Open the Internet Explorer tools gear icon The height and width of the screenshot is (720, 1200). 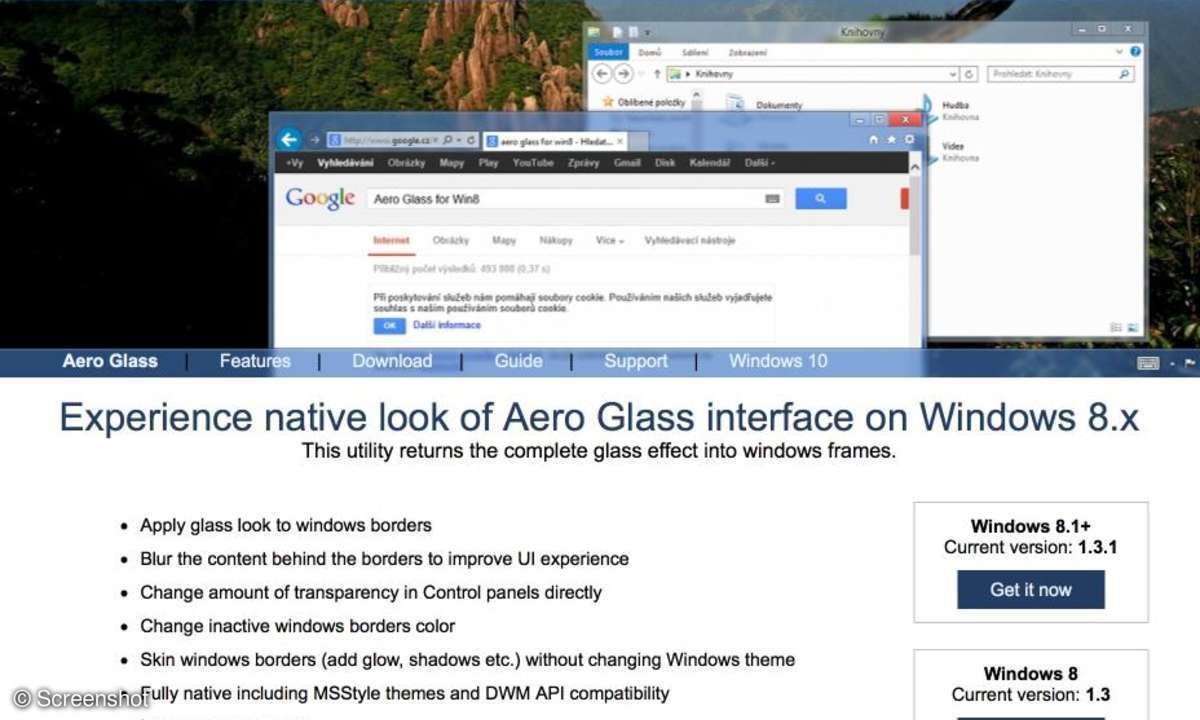click(909, 139)
